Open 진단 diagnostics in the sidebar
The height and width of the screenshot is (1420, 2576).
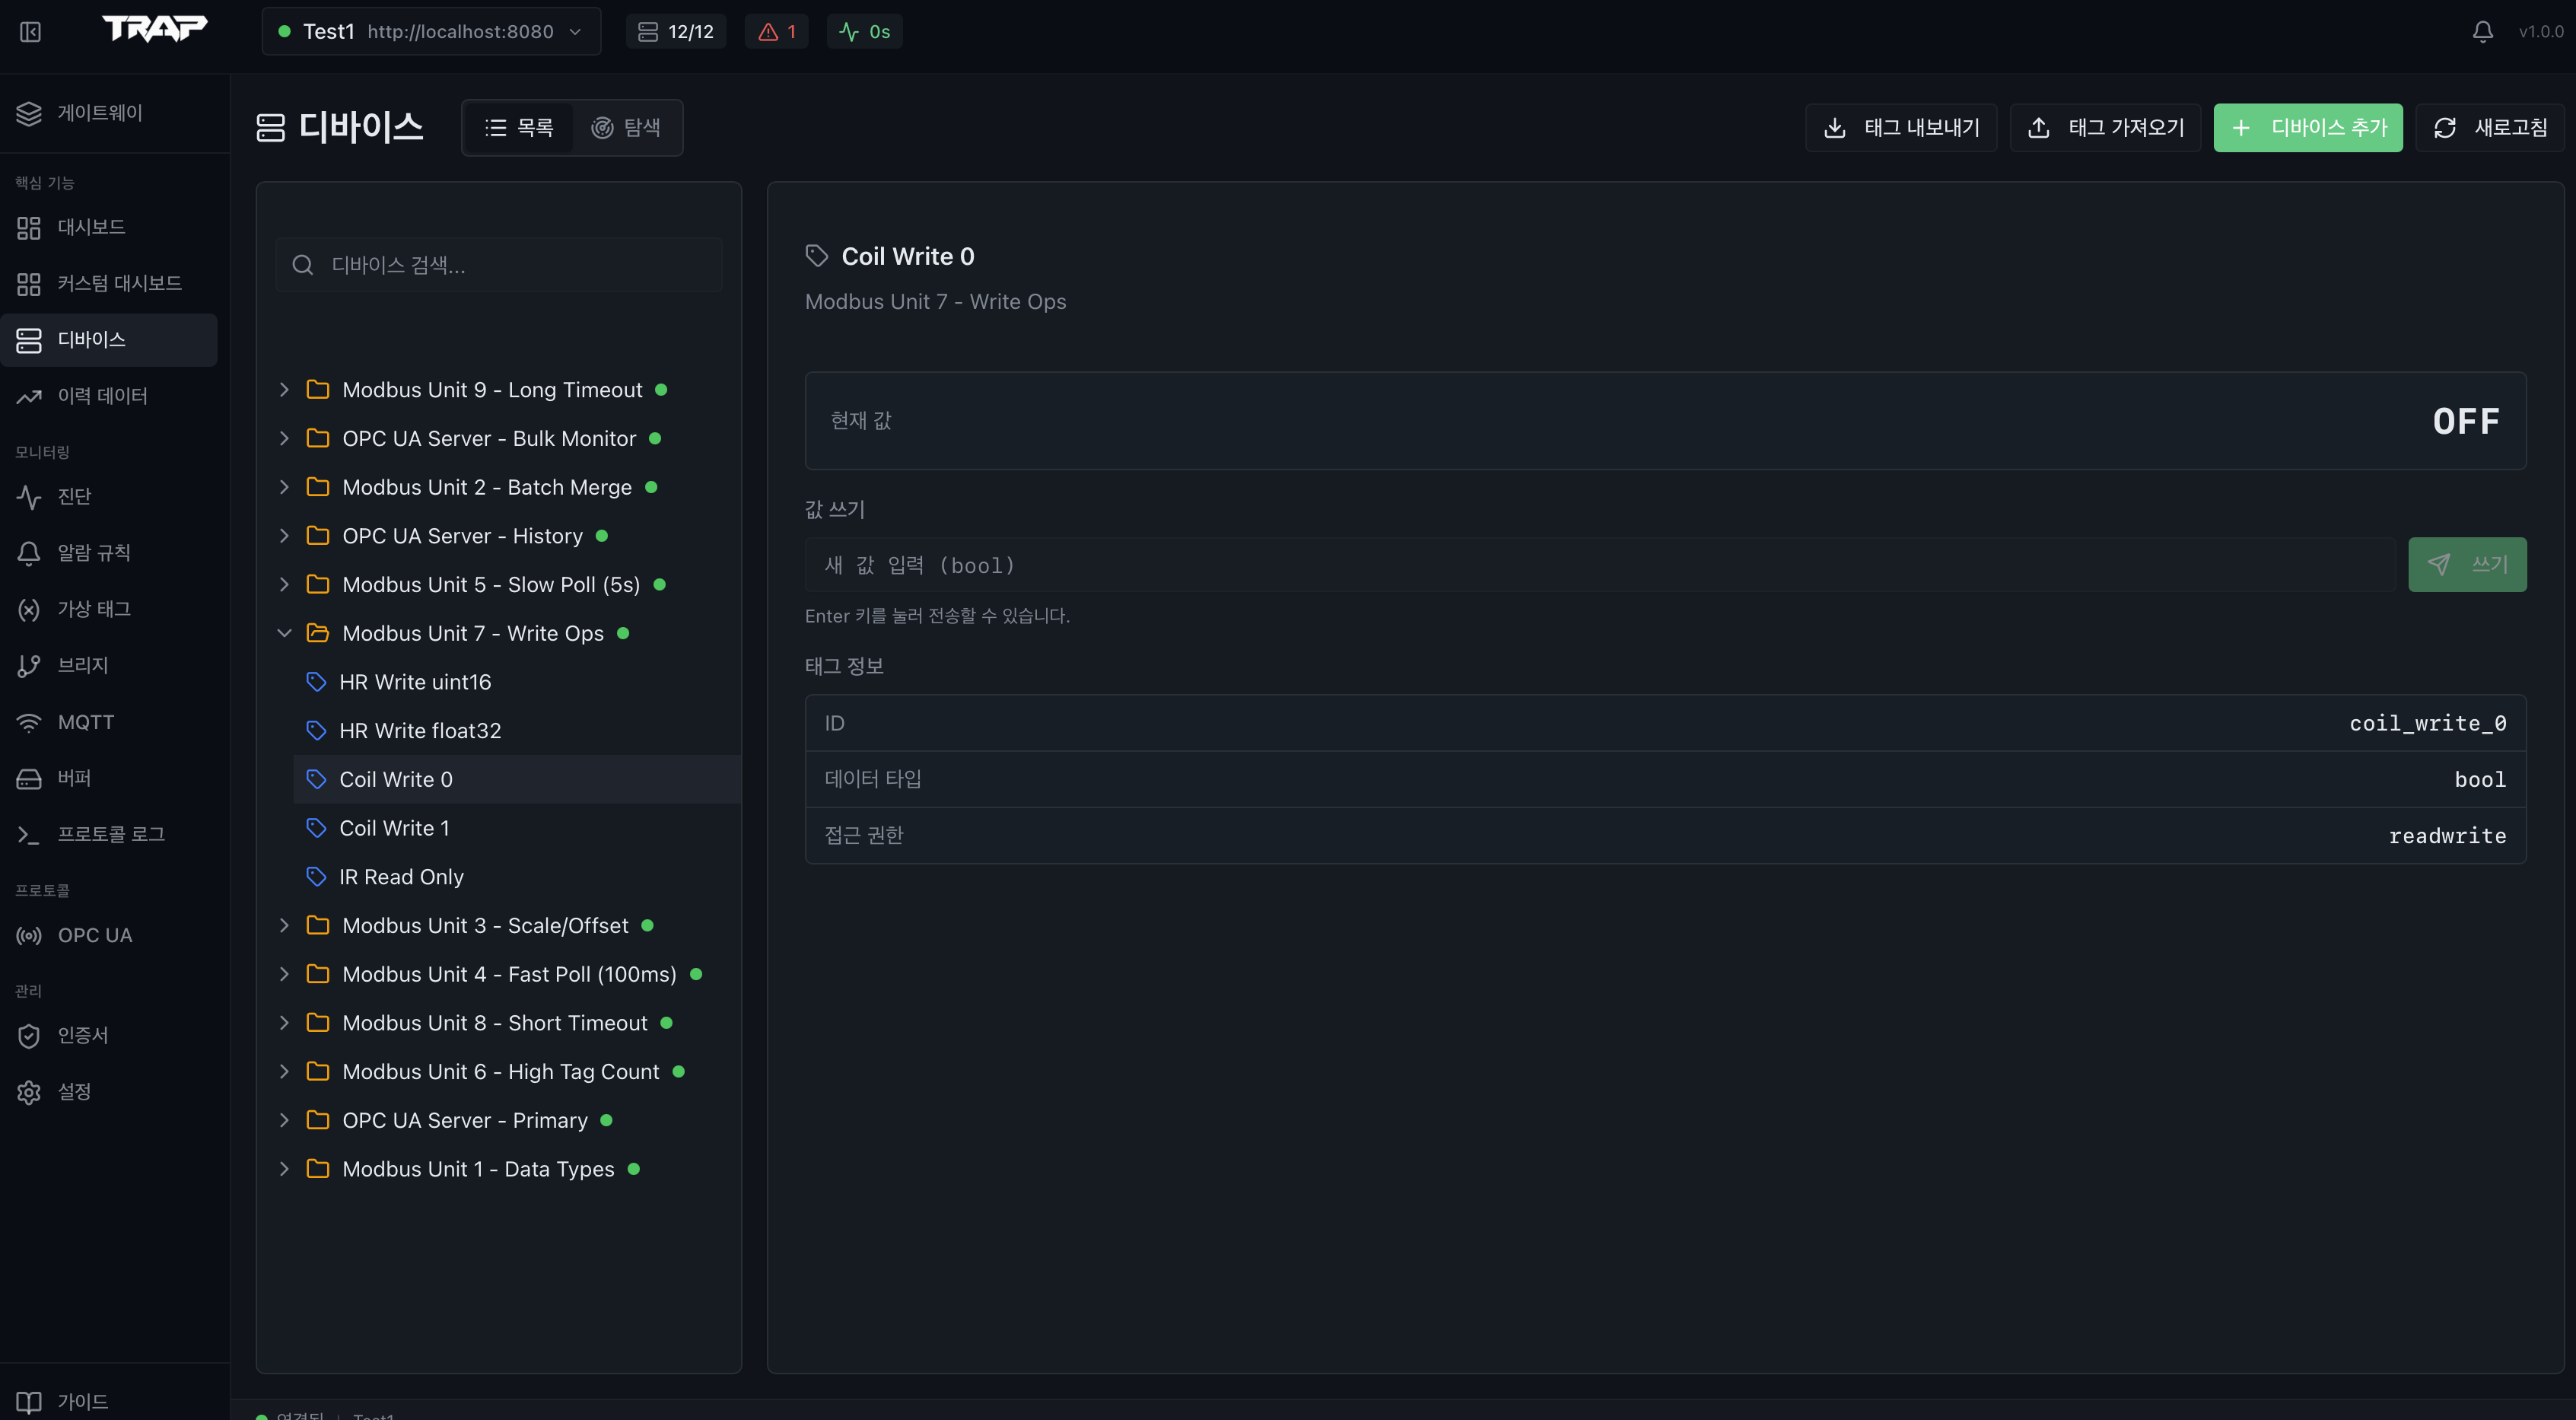point(74,496)
